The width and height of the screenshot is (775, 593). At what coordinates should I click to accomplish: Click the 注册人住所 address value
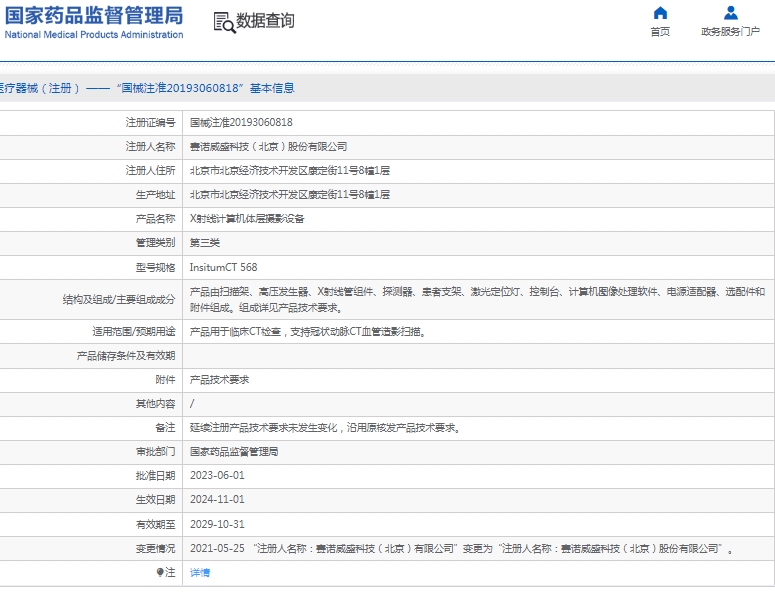click(x=290, y=170)
